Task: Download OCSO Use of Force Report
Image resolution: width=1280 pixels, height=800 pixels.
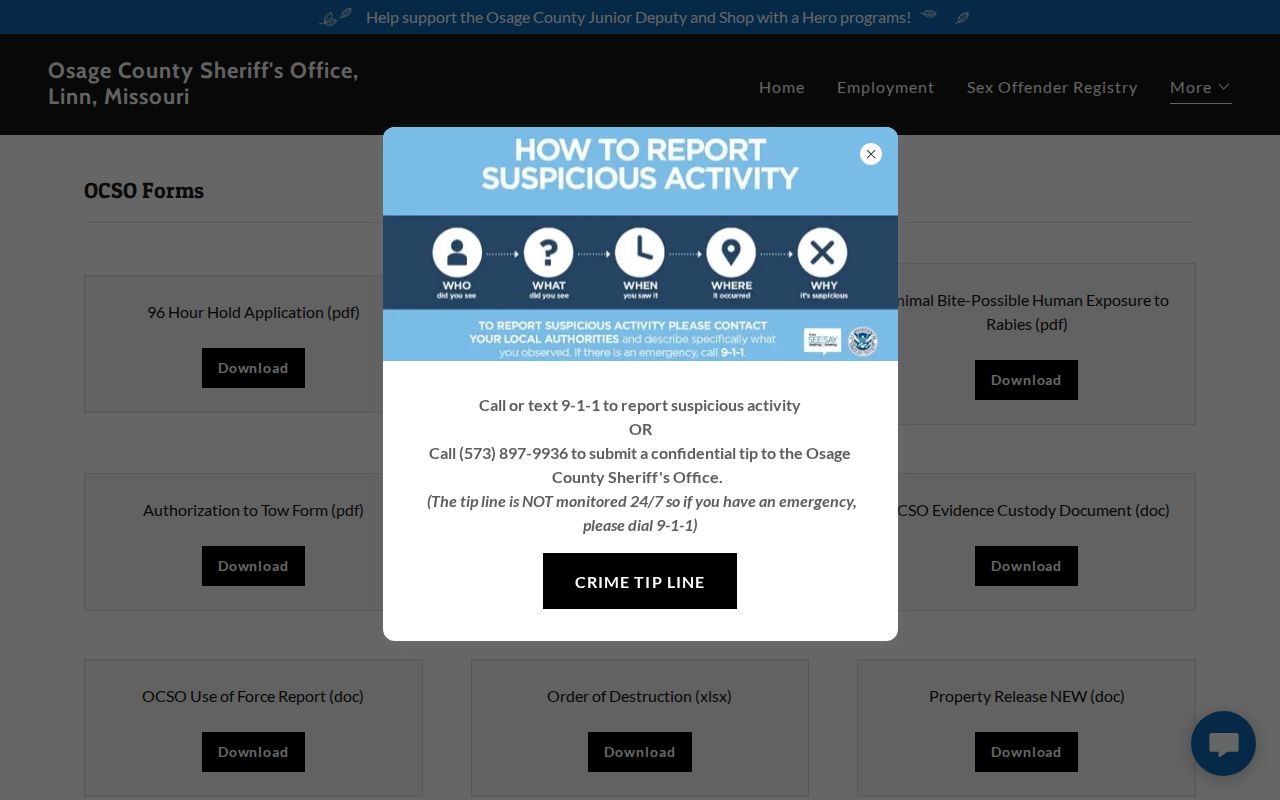Action: coord(253,752)
